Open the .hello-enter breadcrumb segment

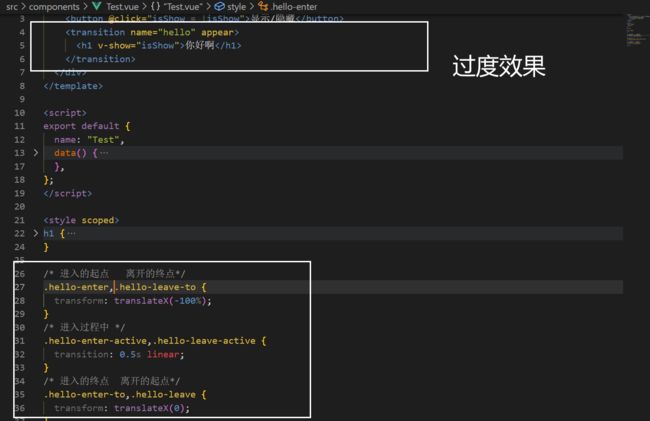[294, 7]
